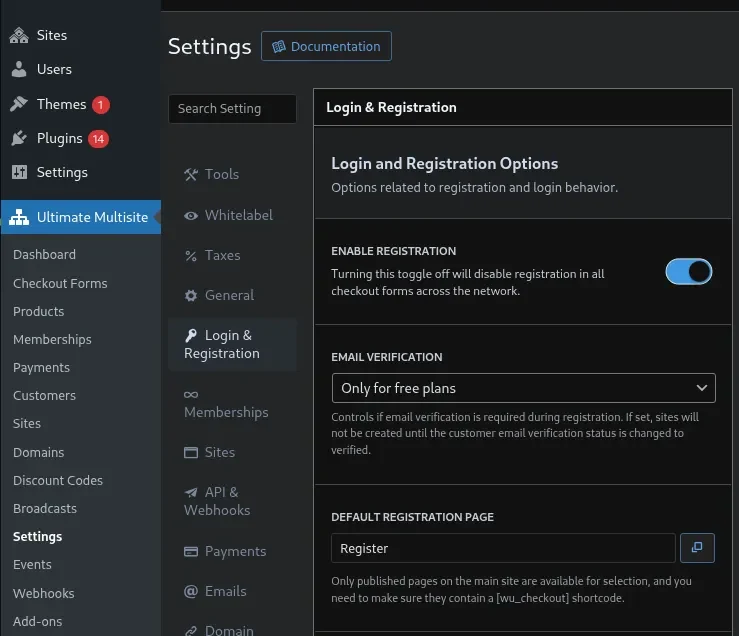The height and width of the screenshot is (636, 739).
Task: Open the Email Verification dropdown
Action: pyautogui.click(x=523, y=388)
